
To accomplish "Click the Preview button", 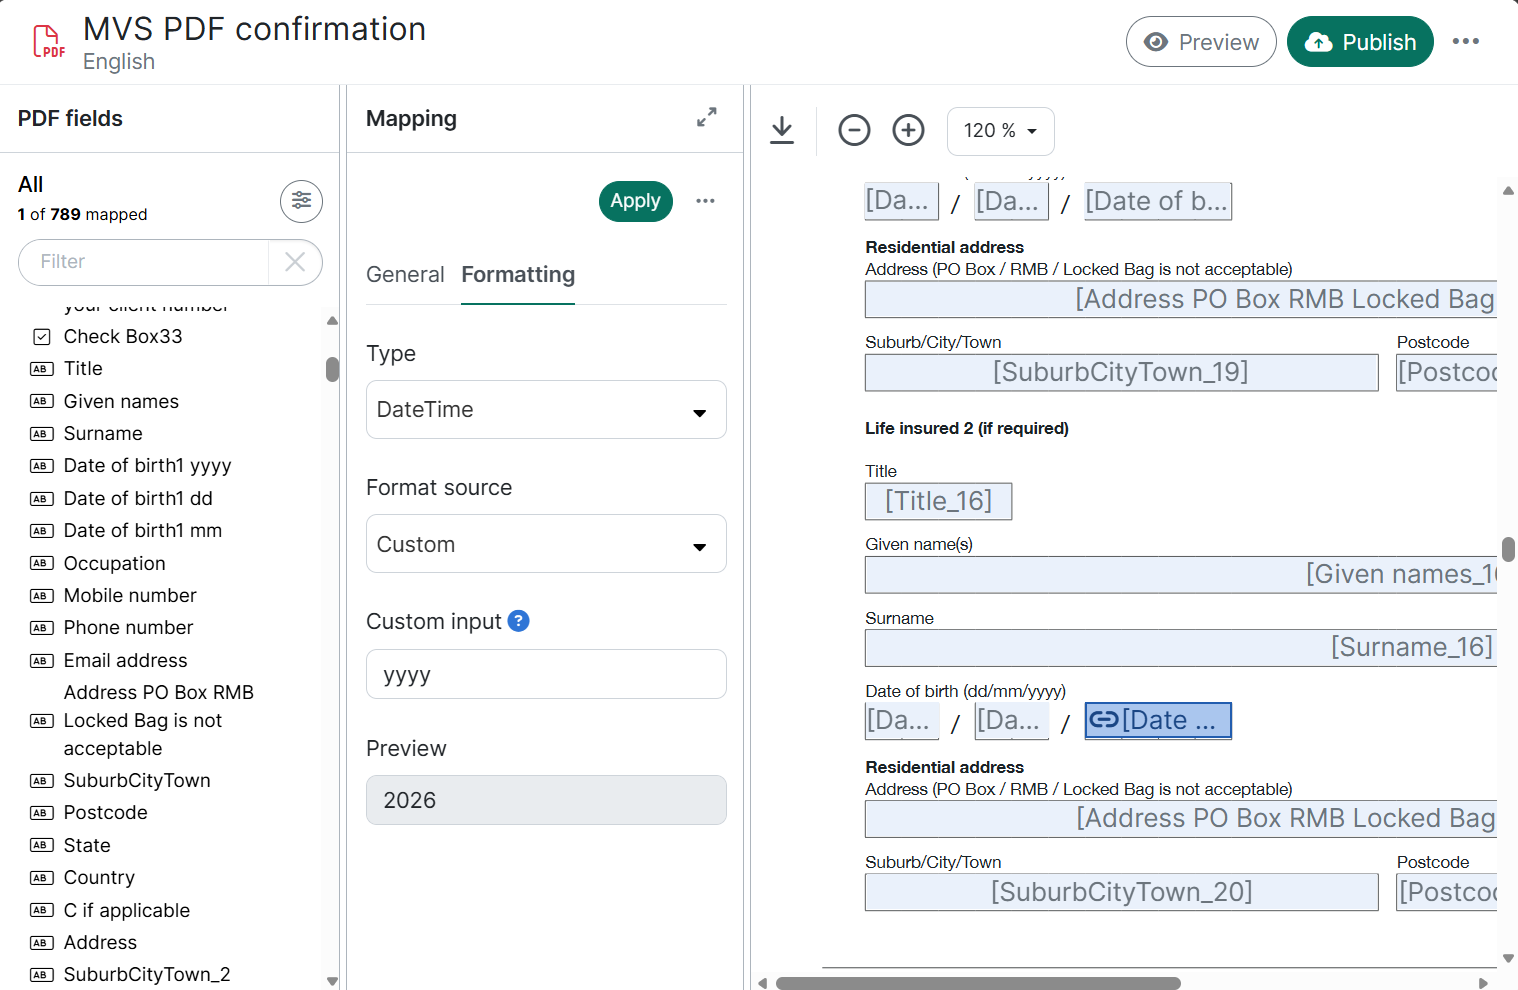I will tap(1201, 42).
